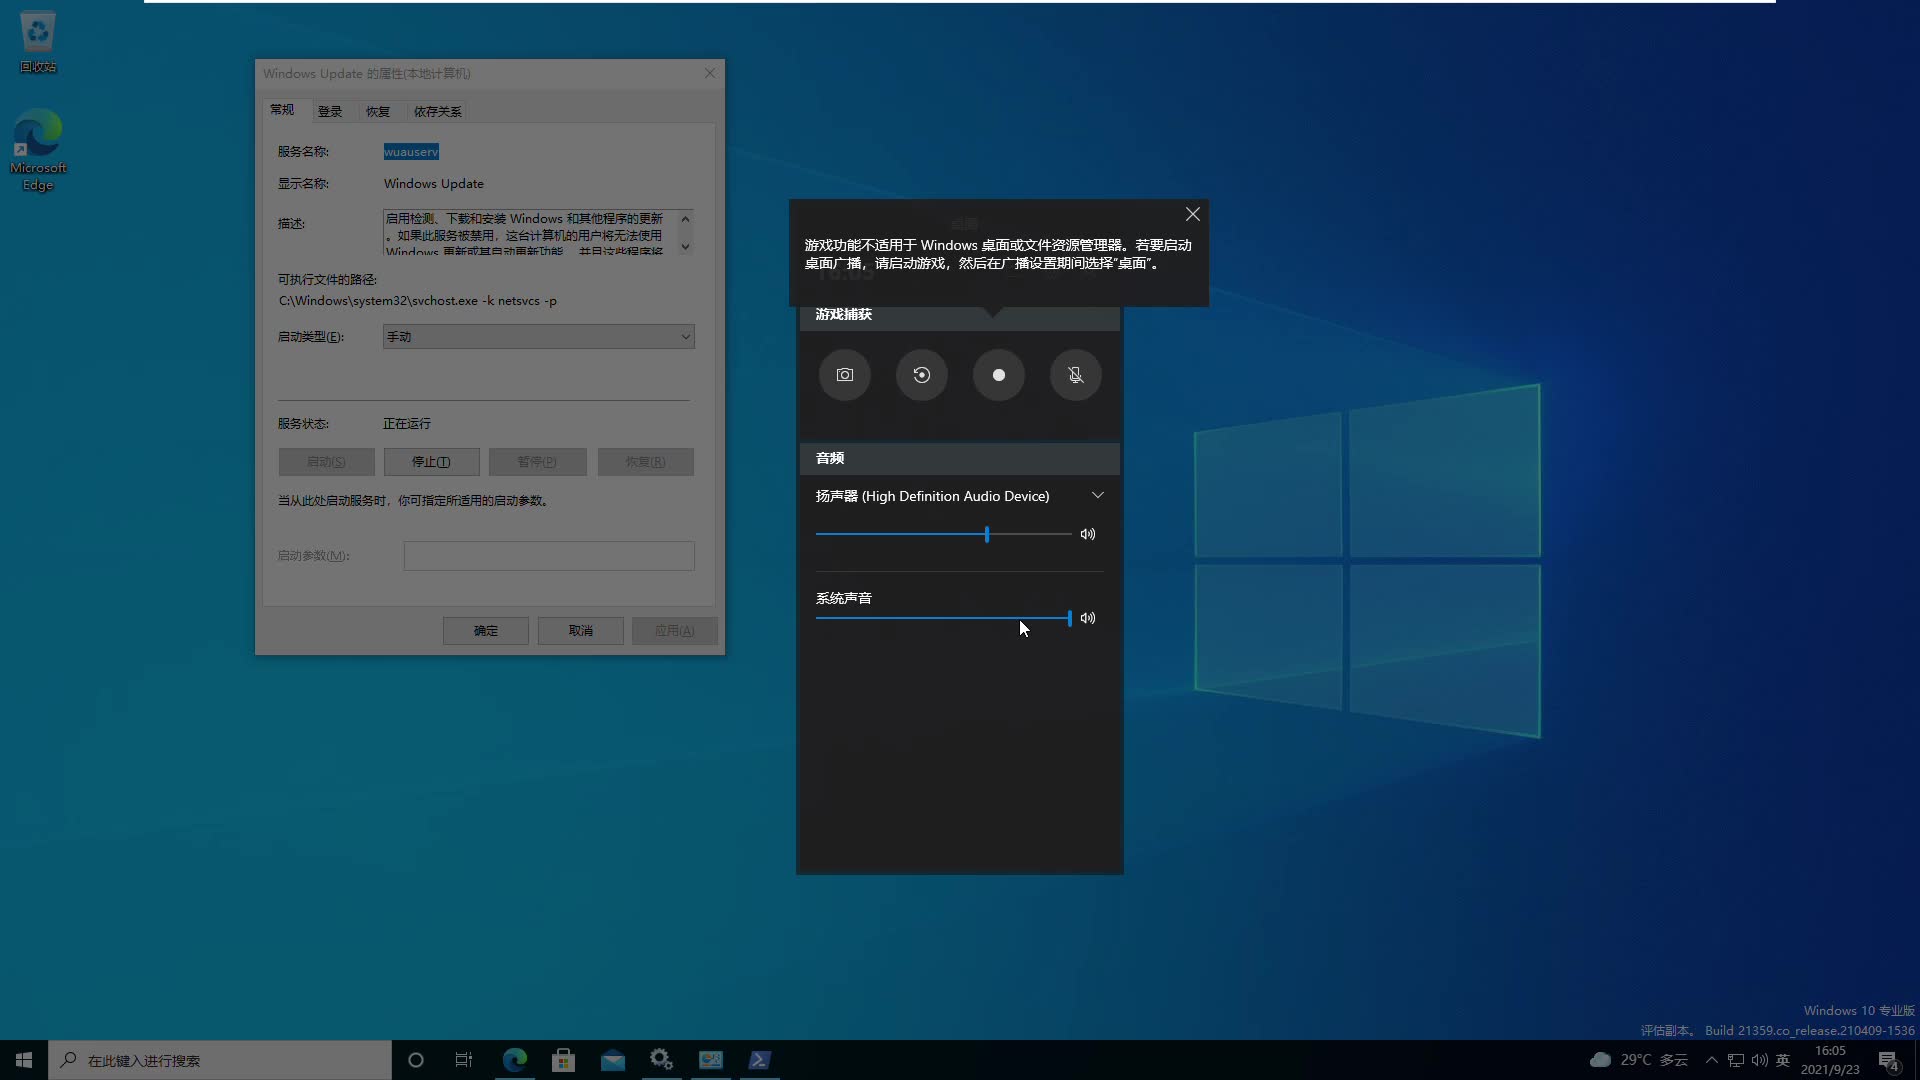Click the Windows Update display name text

434,184
